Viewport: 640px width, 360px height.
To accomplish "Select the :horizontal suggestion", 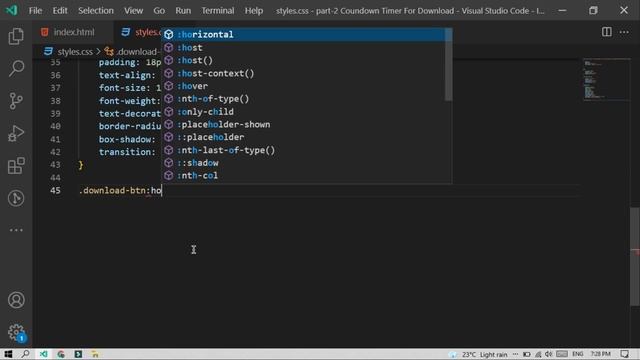I will [304, 35].
